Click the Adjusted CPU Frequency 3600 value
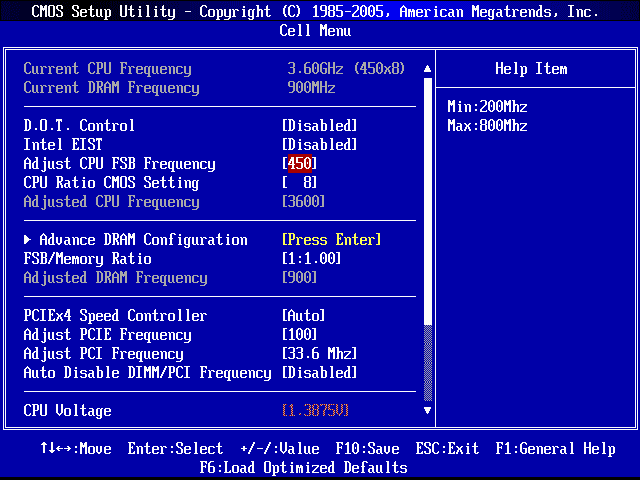640x480 pixels. pyautogui.click(x=303, y=201)
